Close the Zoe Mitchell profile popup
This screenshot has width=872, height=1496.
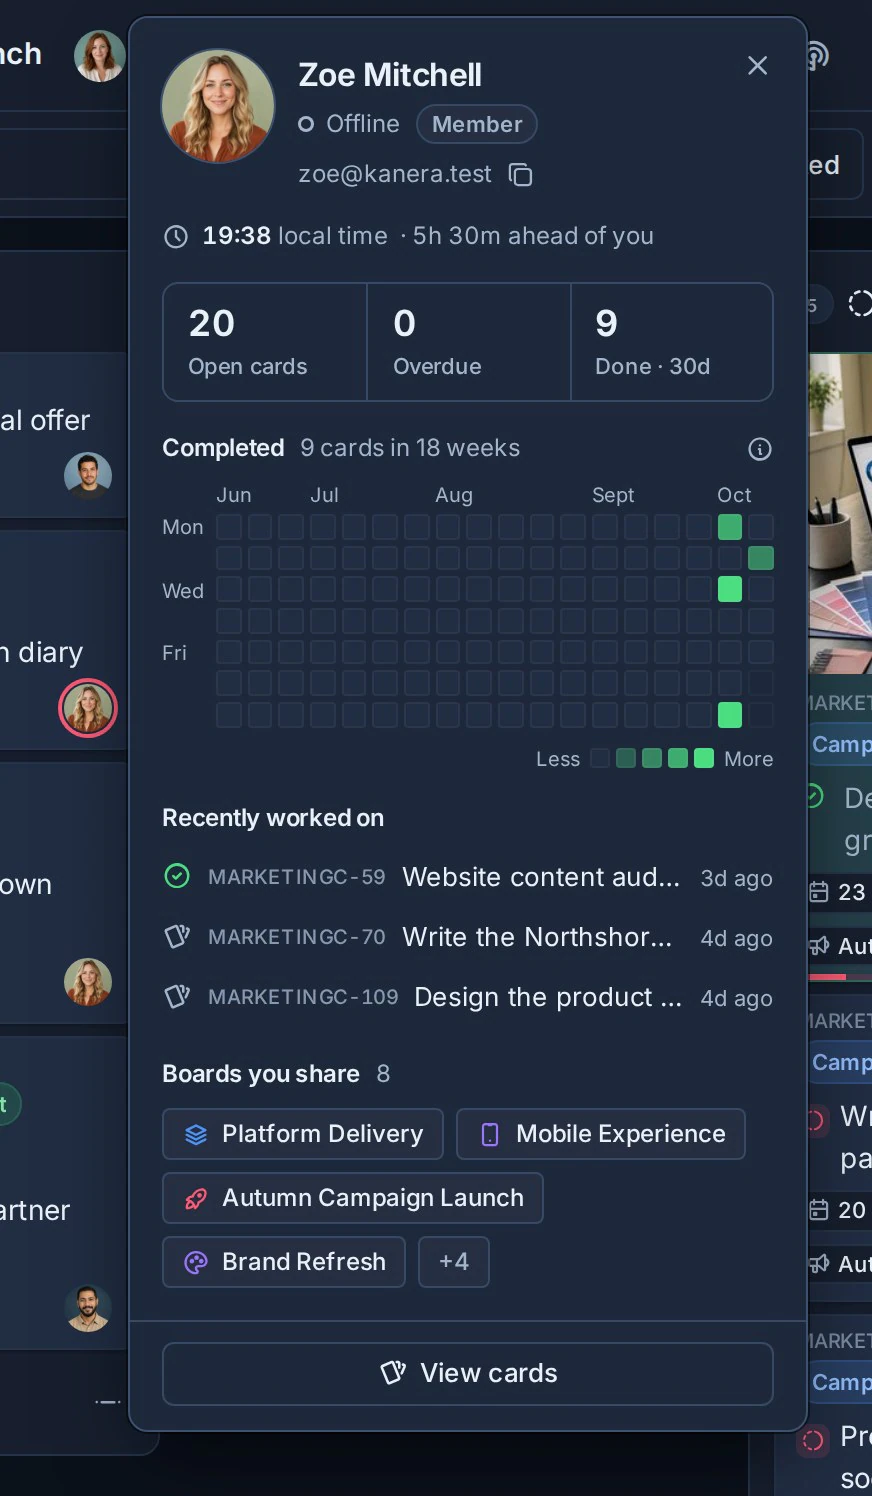pyautogui.click(x=758, y=65)
